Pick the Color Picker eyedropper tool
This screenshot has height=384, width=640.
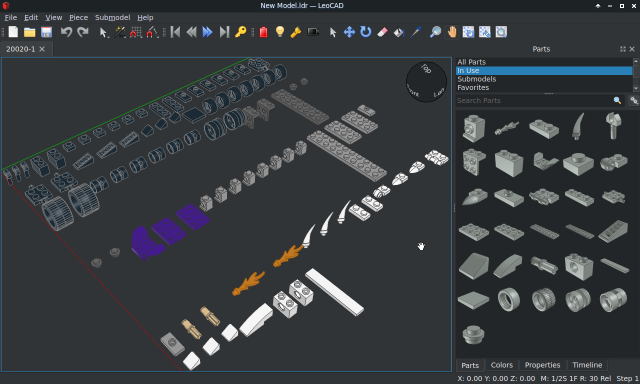point(415,32)
